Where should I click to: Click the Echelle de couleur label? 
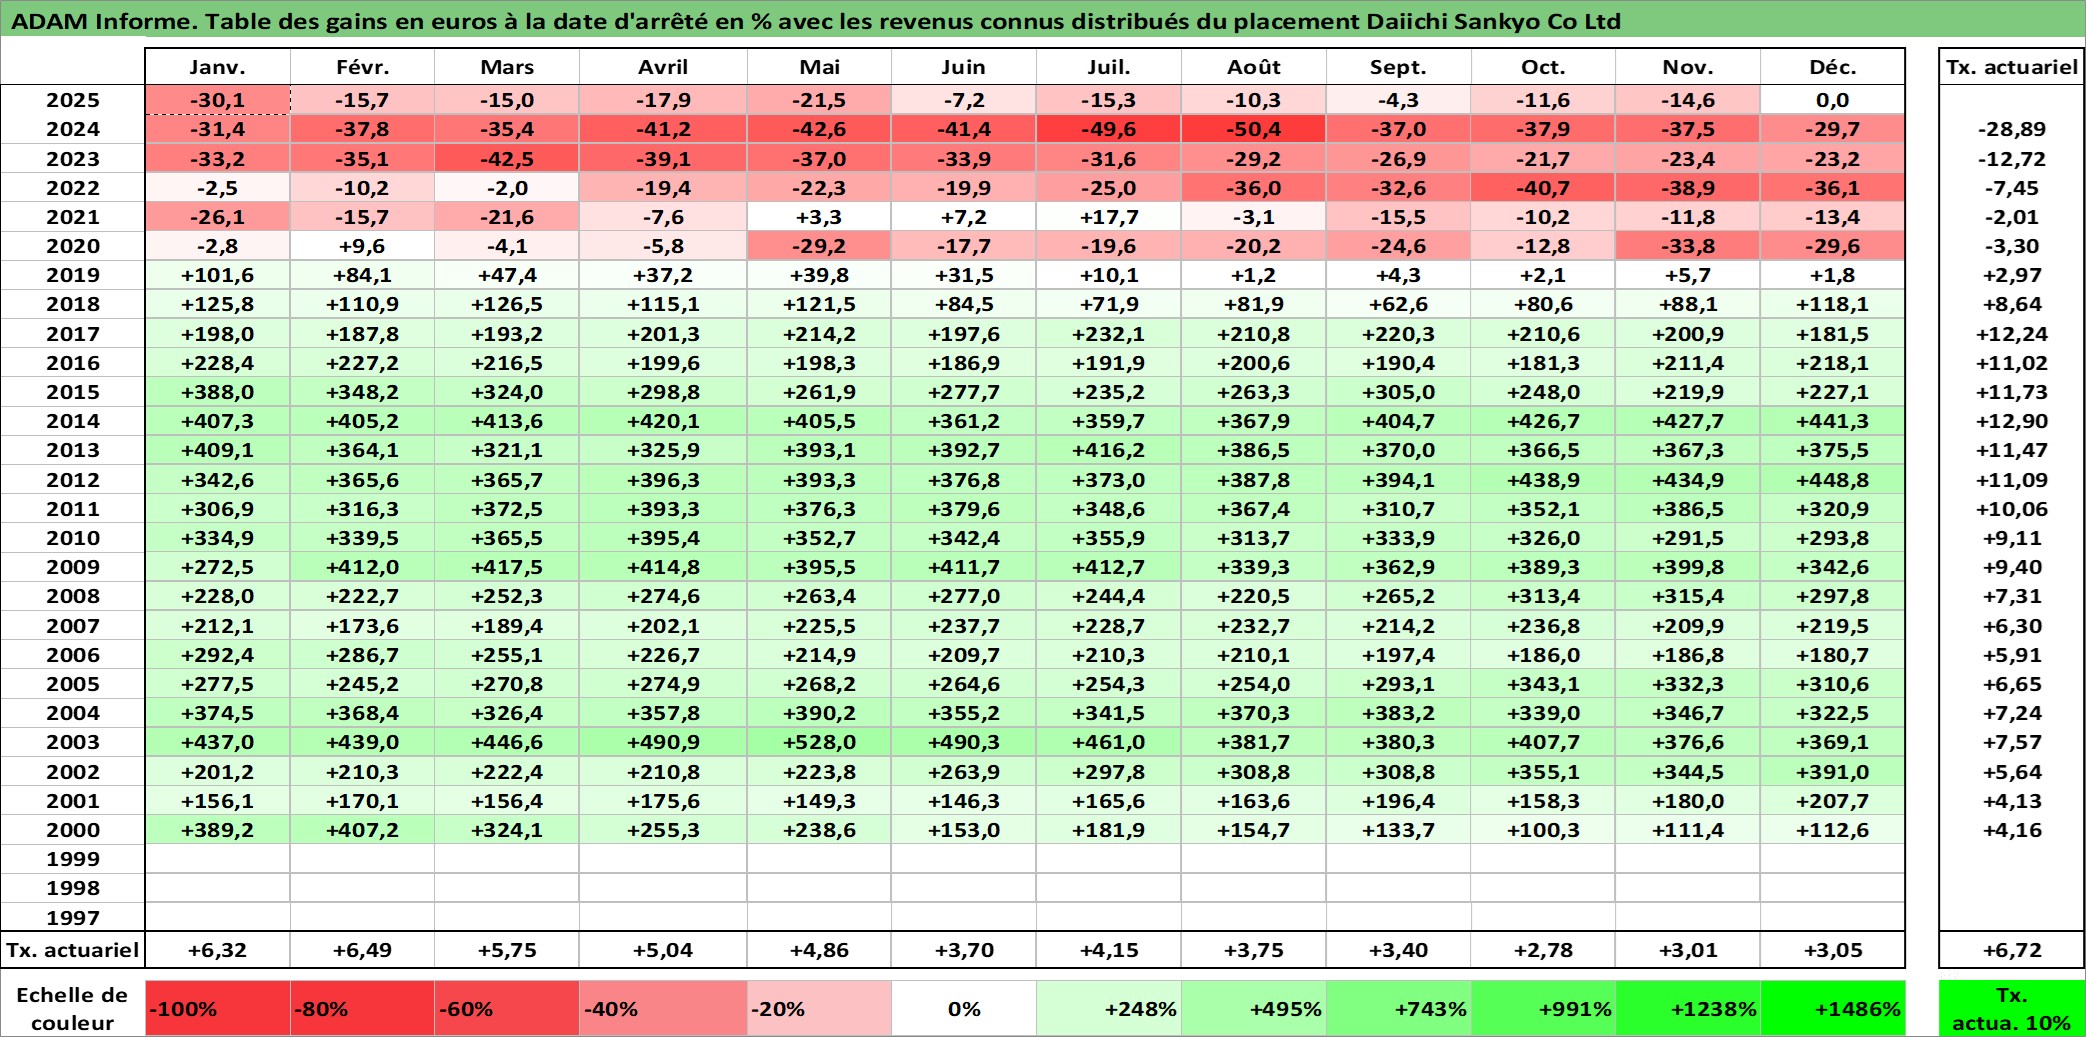(72, 1008)
